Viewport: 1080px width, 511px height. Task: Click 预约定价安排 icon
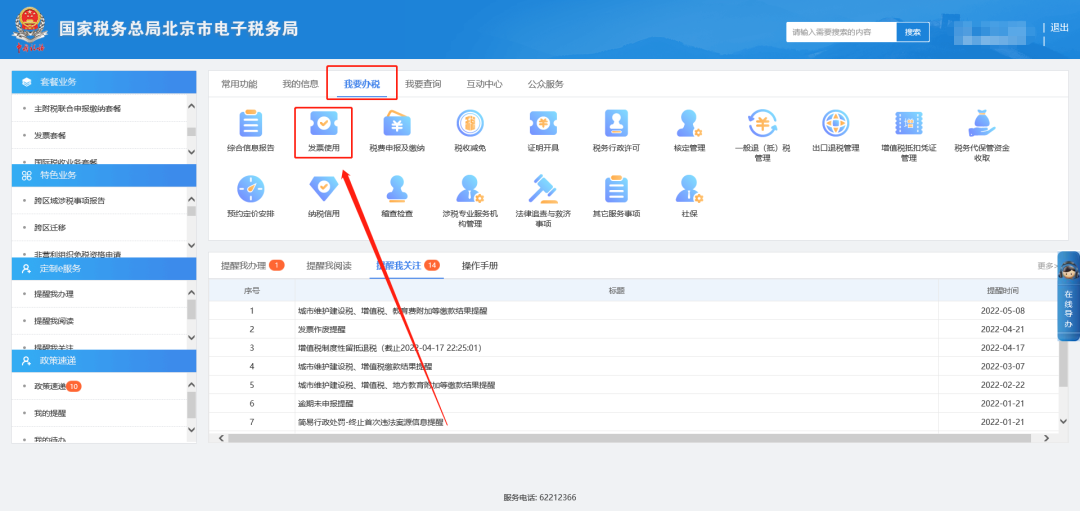[250, 189]
